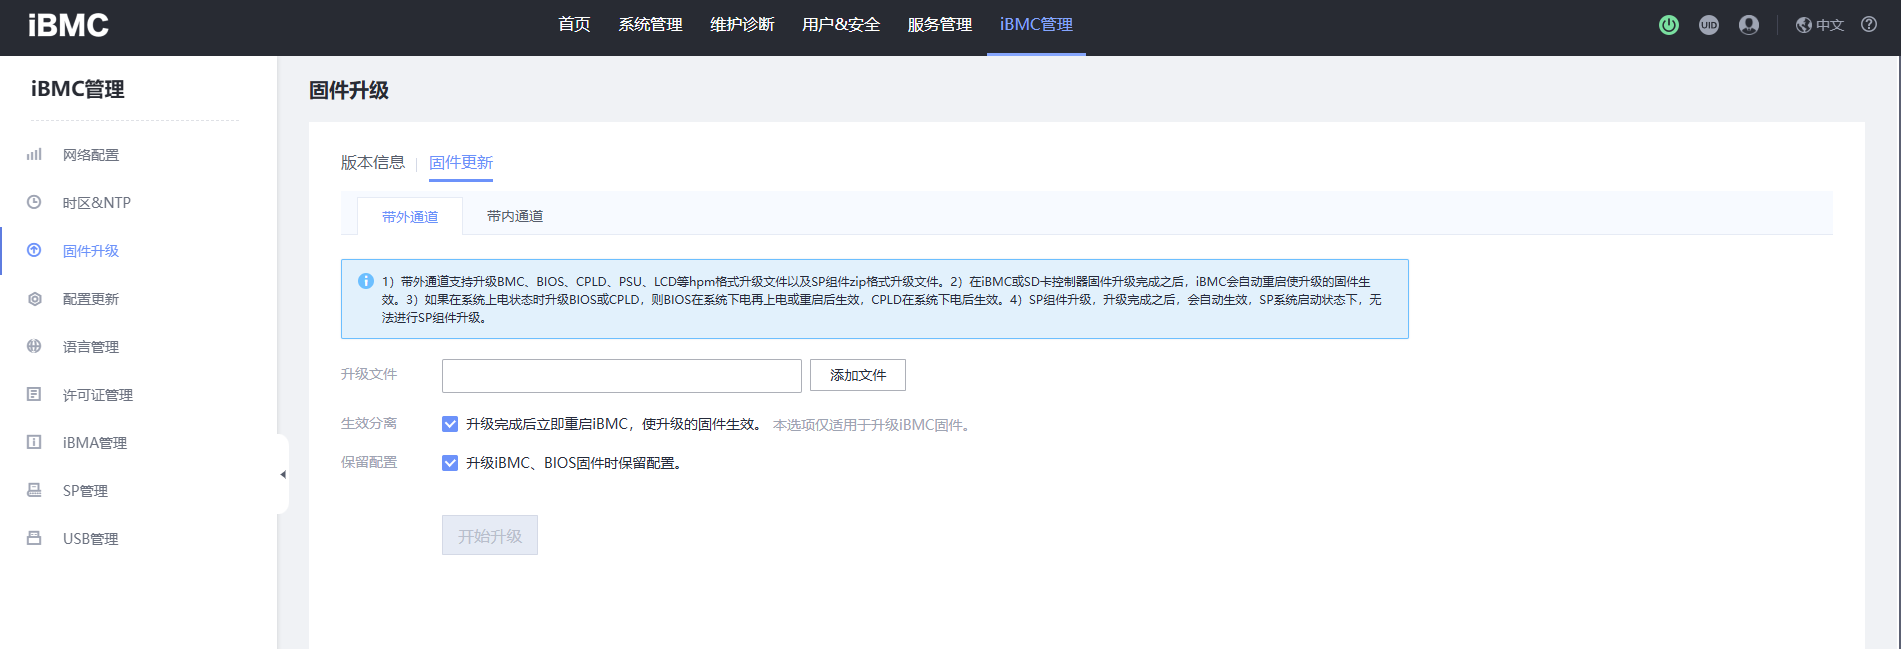The width and height of the screenshot is (1901, 649).
Task: Switch to the 版本信息 tab
Action: tap(372, 162)
